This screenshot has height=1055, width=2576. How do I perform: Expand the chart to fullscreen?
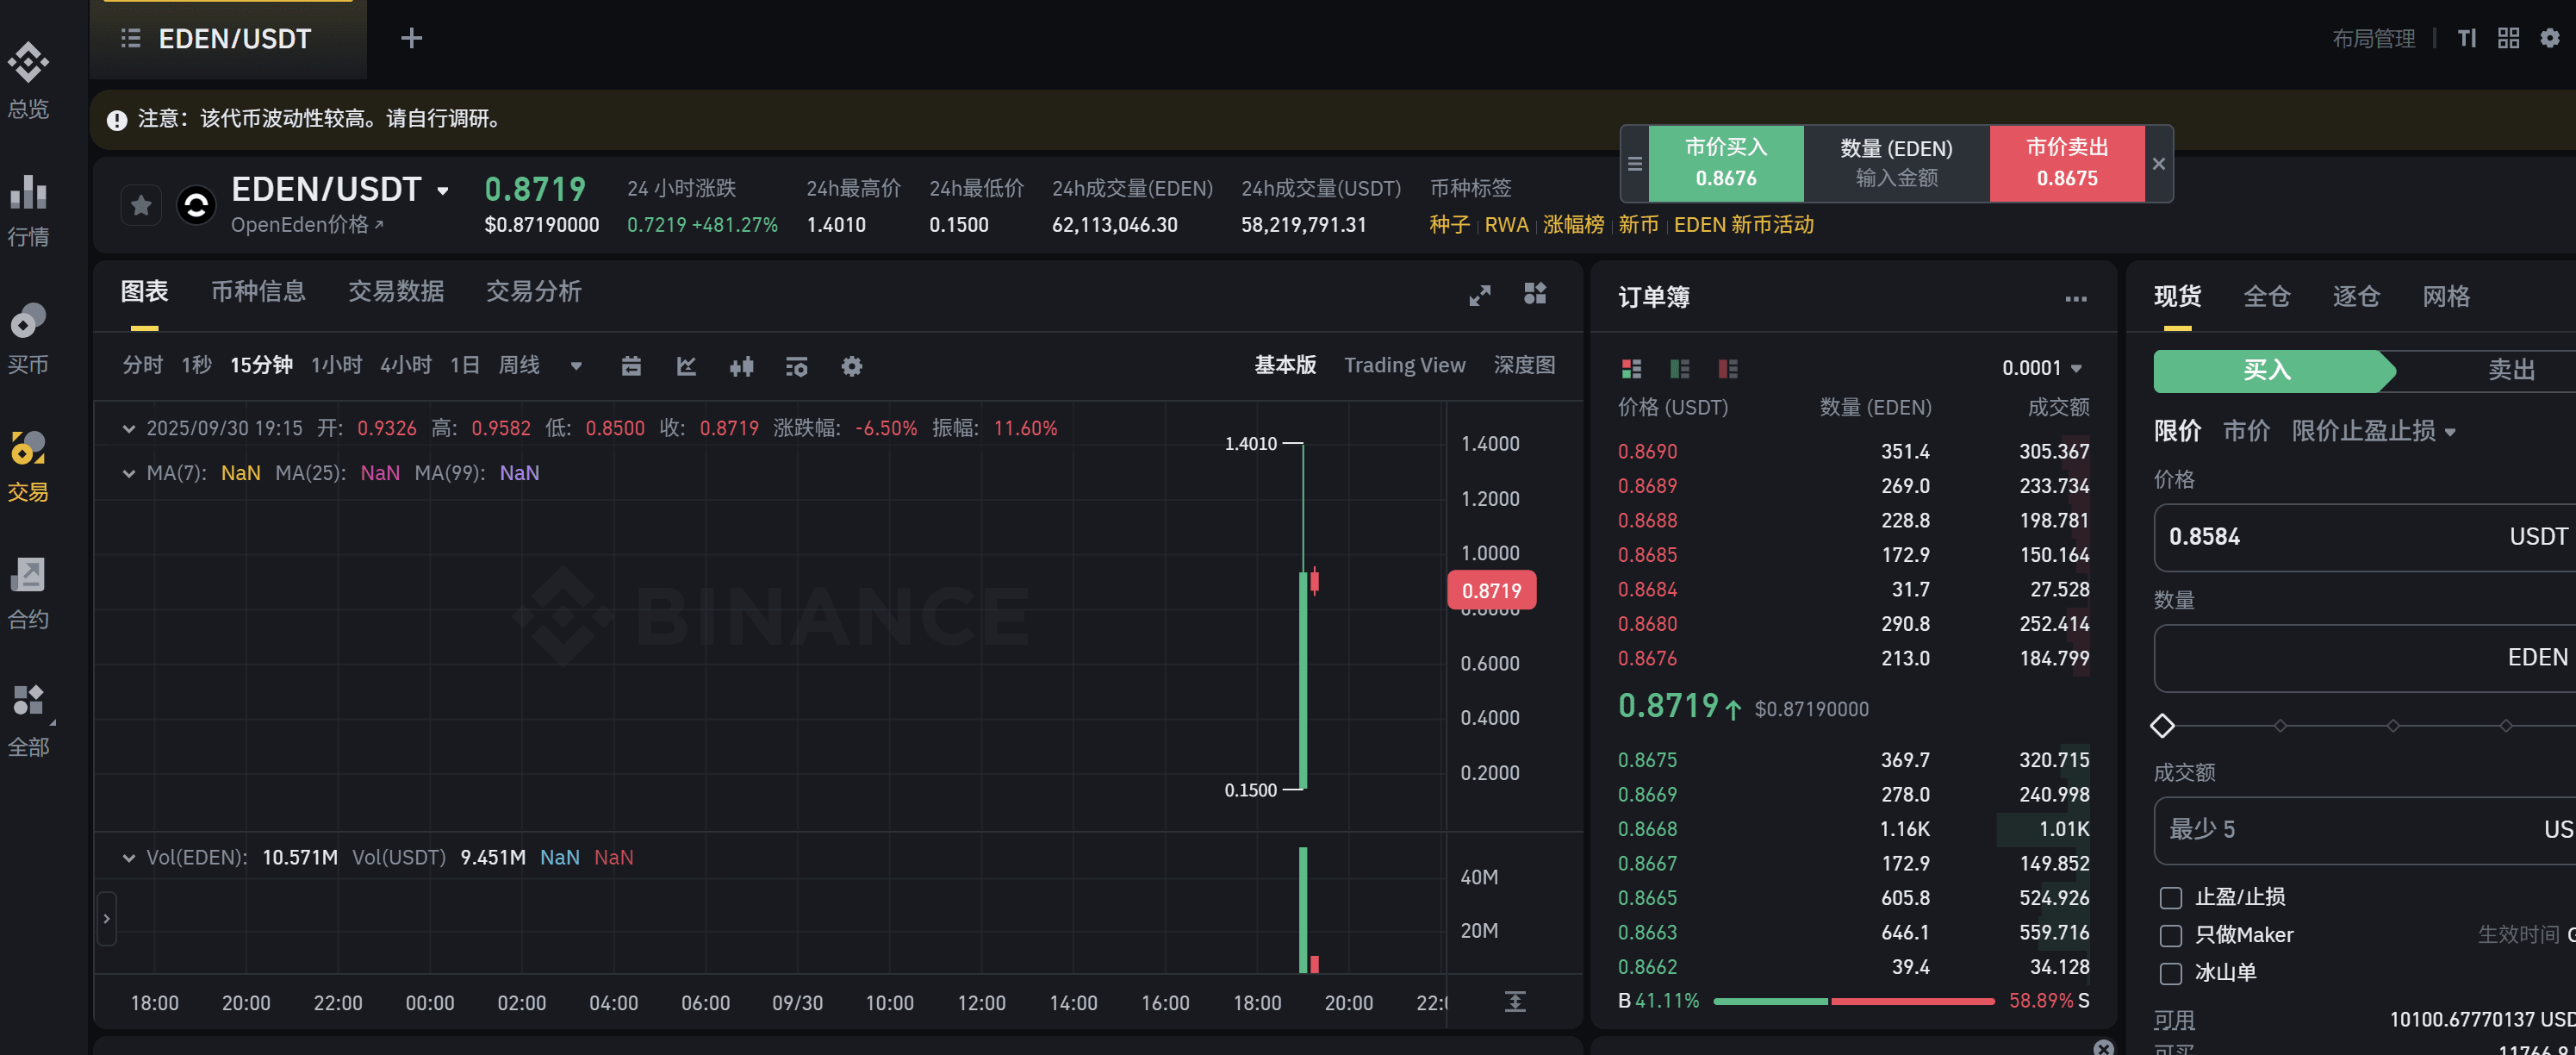[1479, 295]
